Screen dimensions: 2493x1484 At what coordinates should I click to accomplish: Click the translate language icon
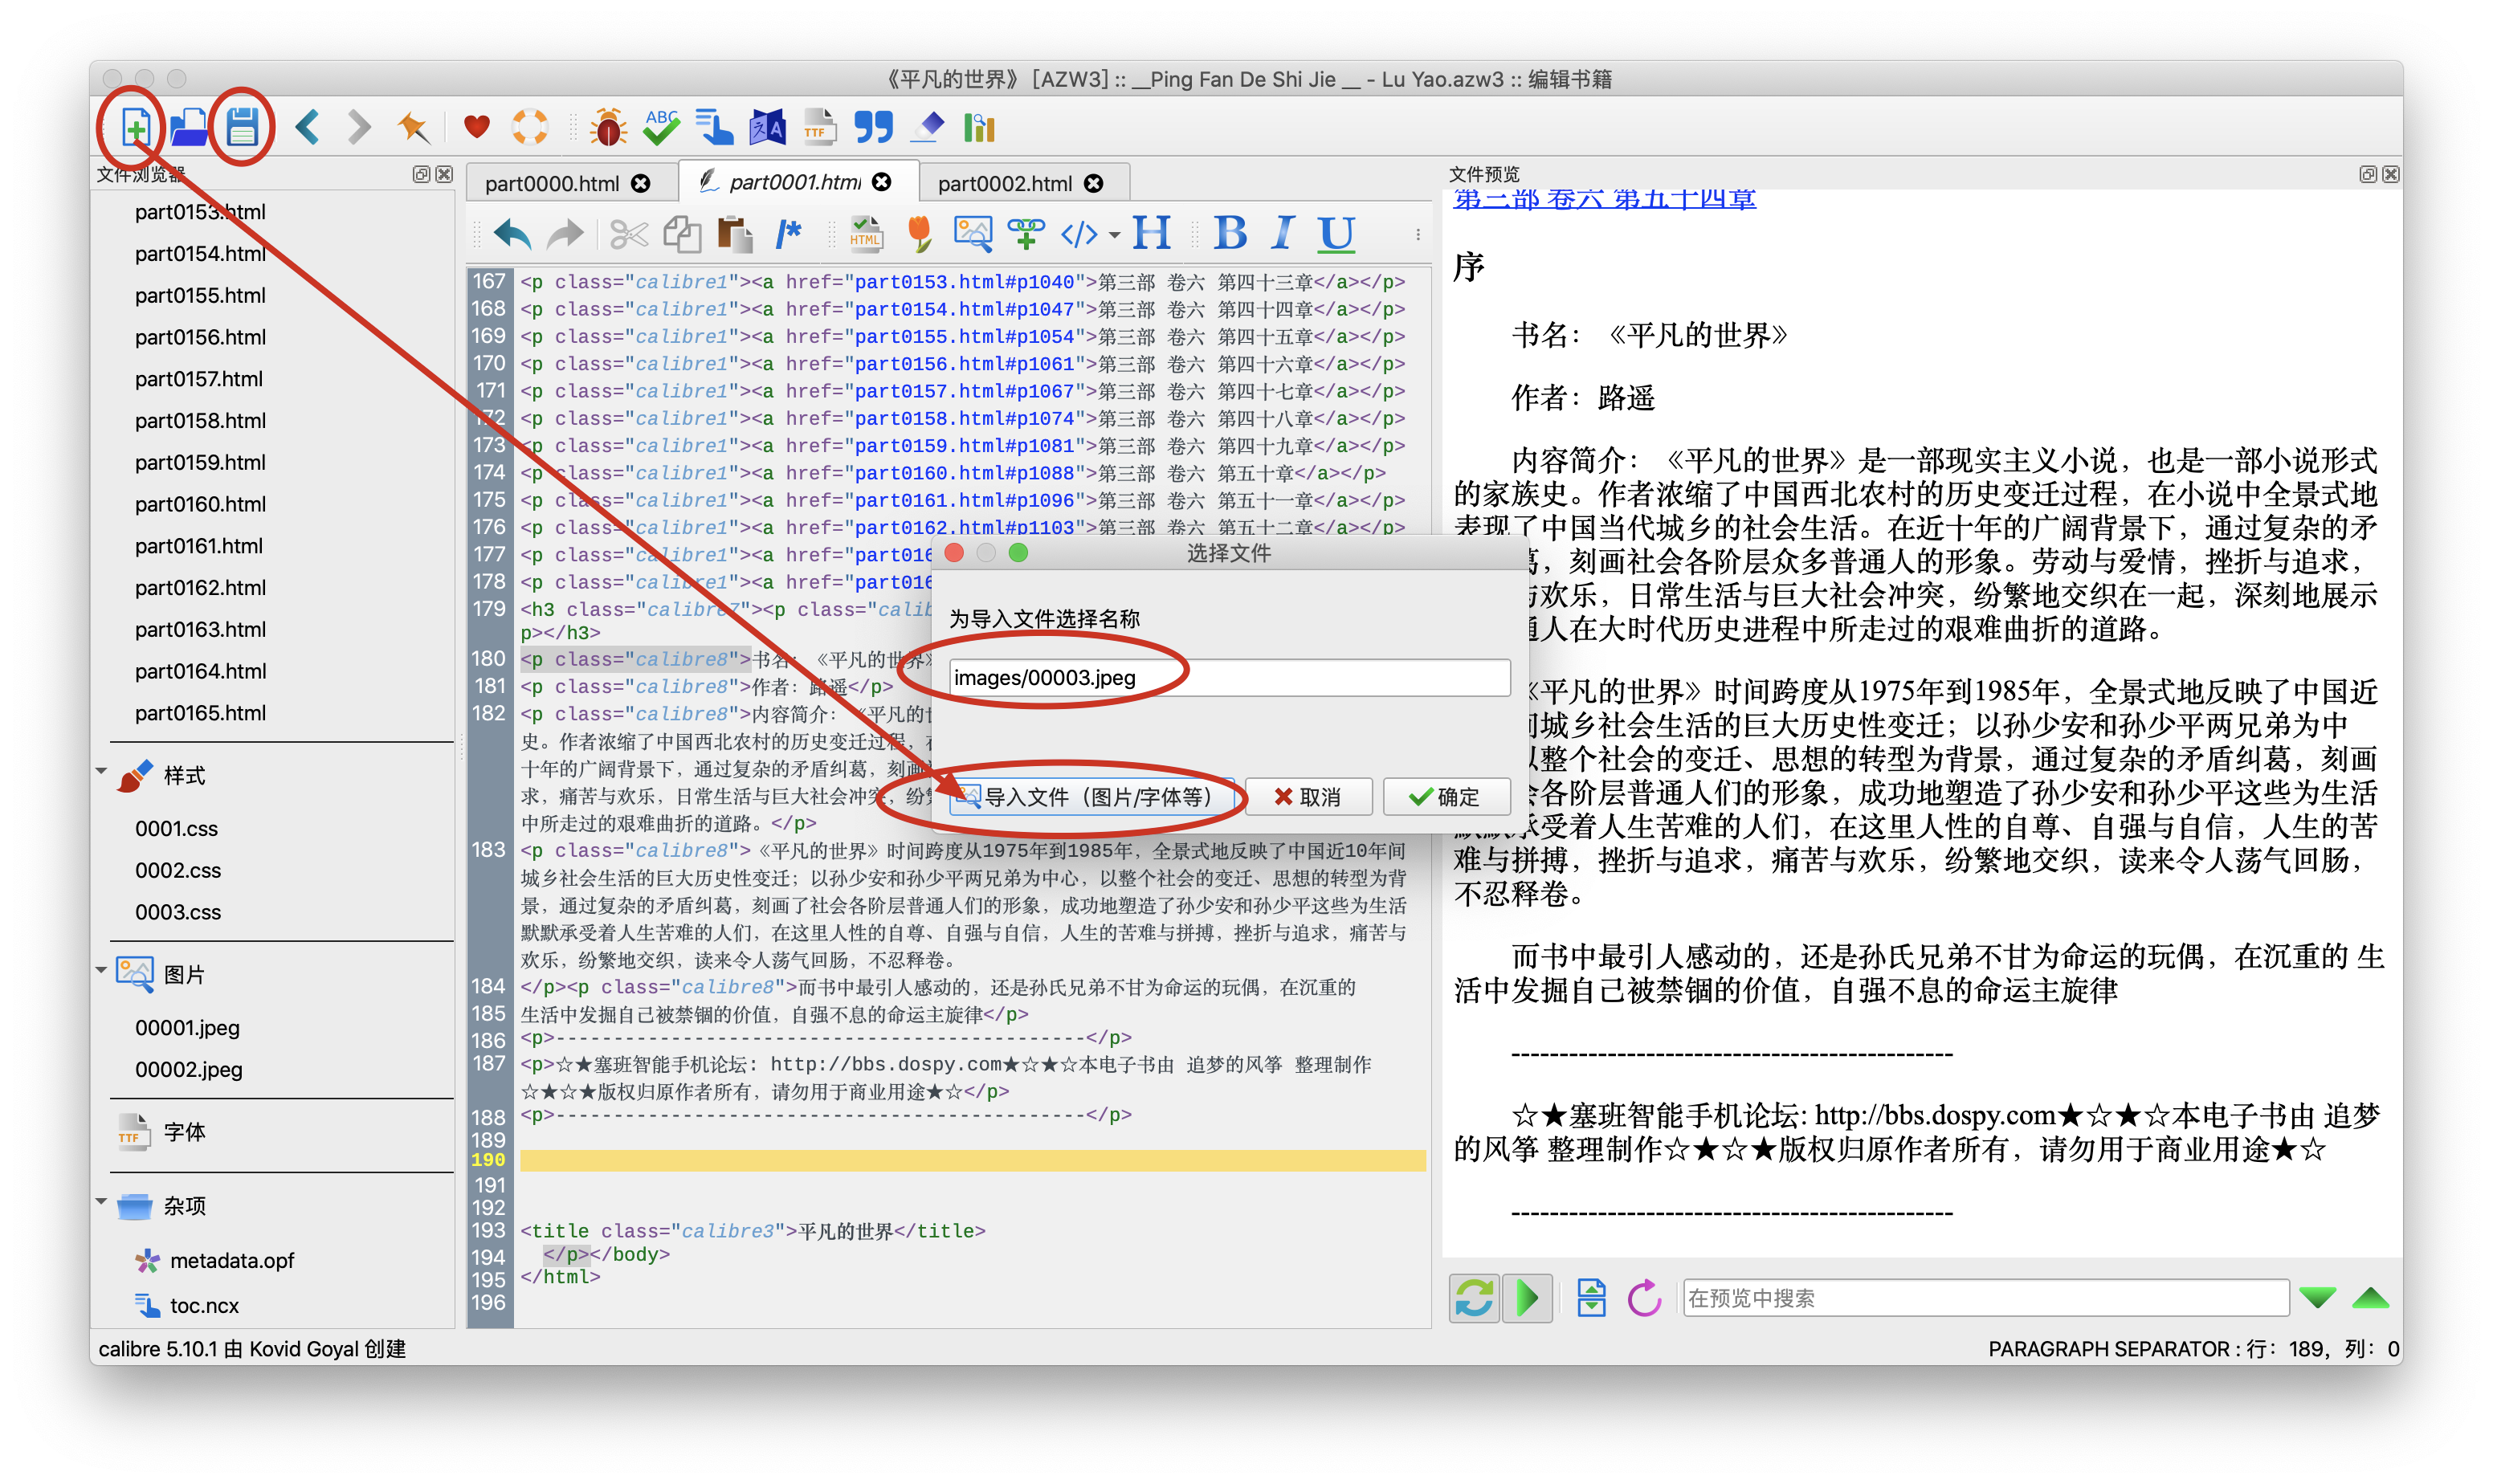pos(767,127)
